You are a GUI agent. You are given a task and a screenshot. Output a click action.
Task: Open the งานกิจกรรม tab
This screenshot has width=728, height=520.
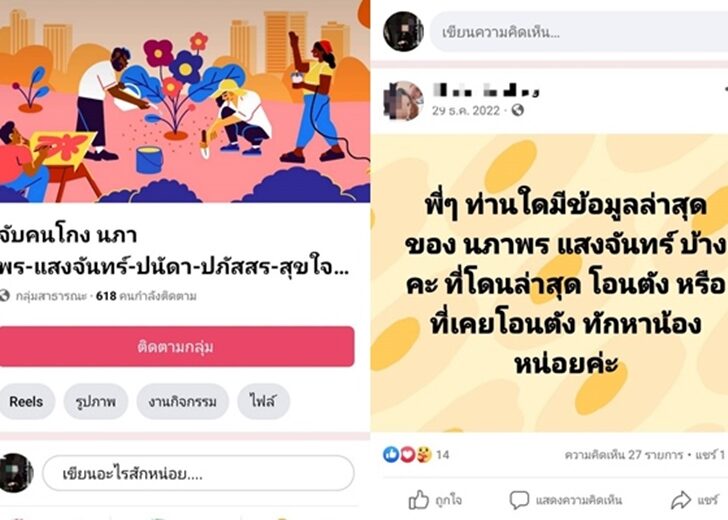click(x=182, y=401)
